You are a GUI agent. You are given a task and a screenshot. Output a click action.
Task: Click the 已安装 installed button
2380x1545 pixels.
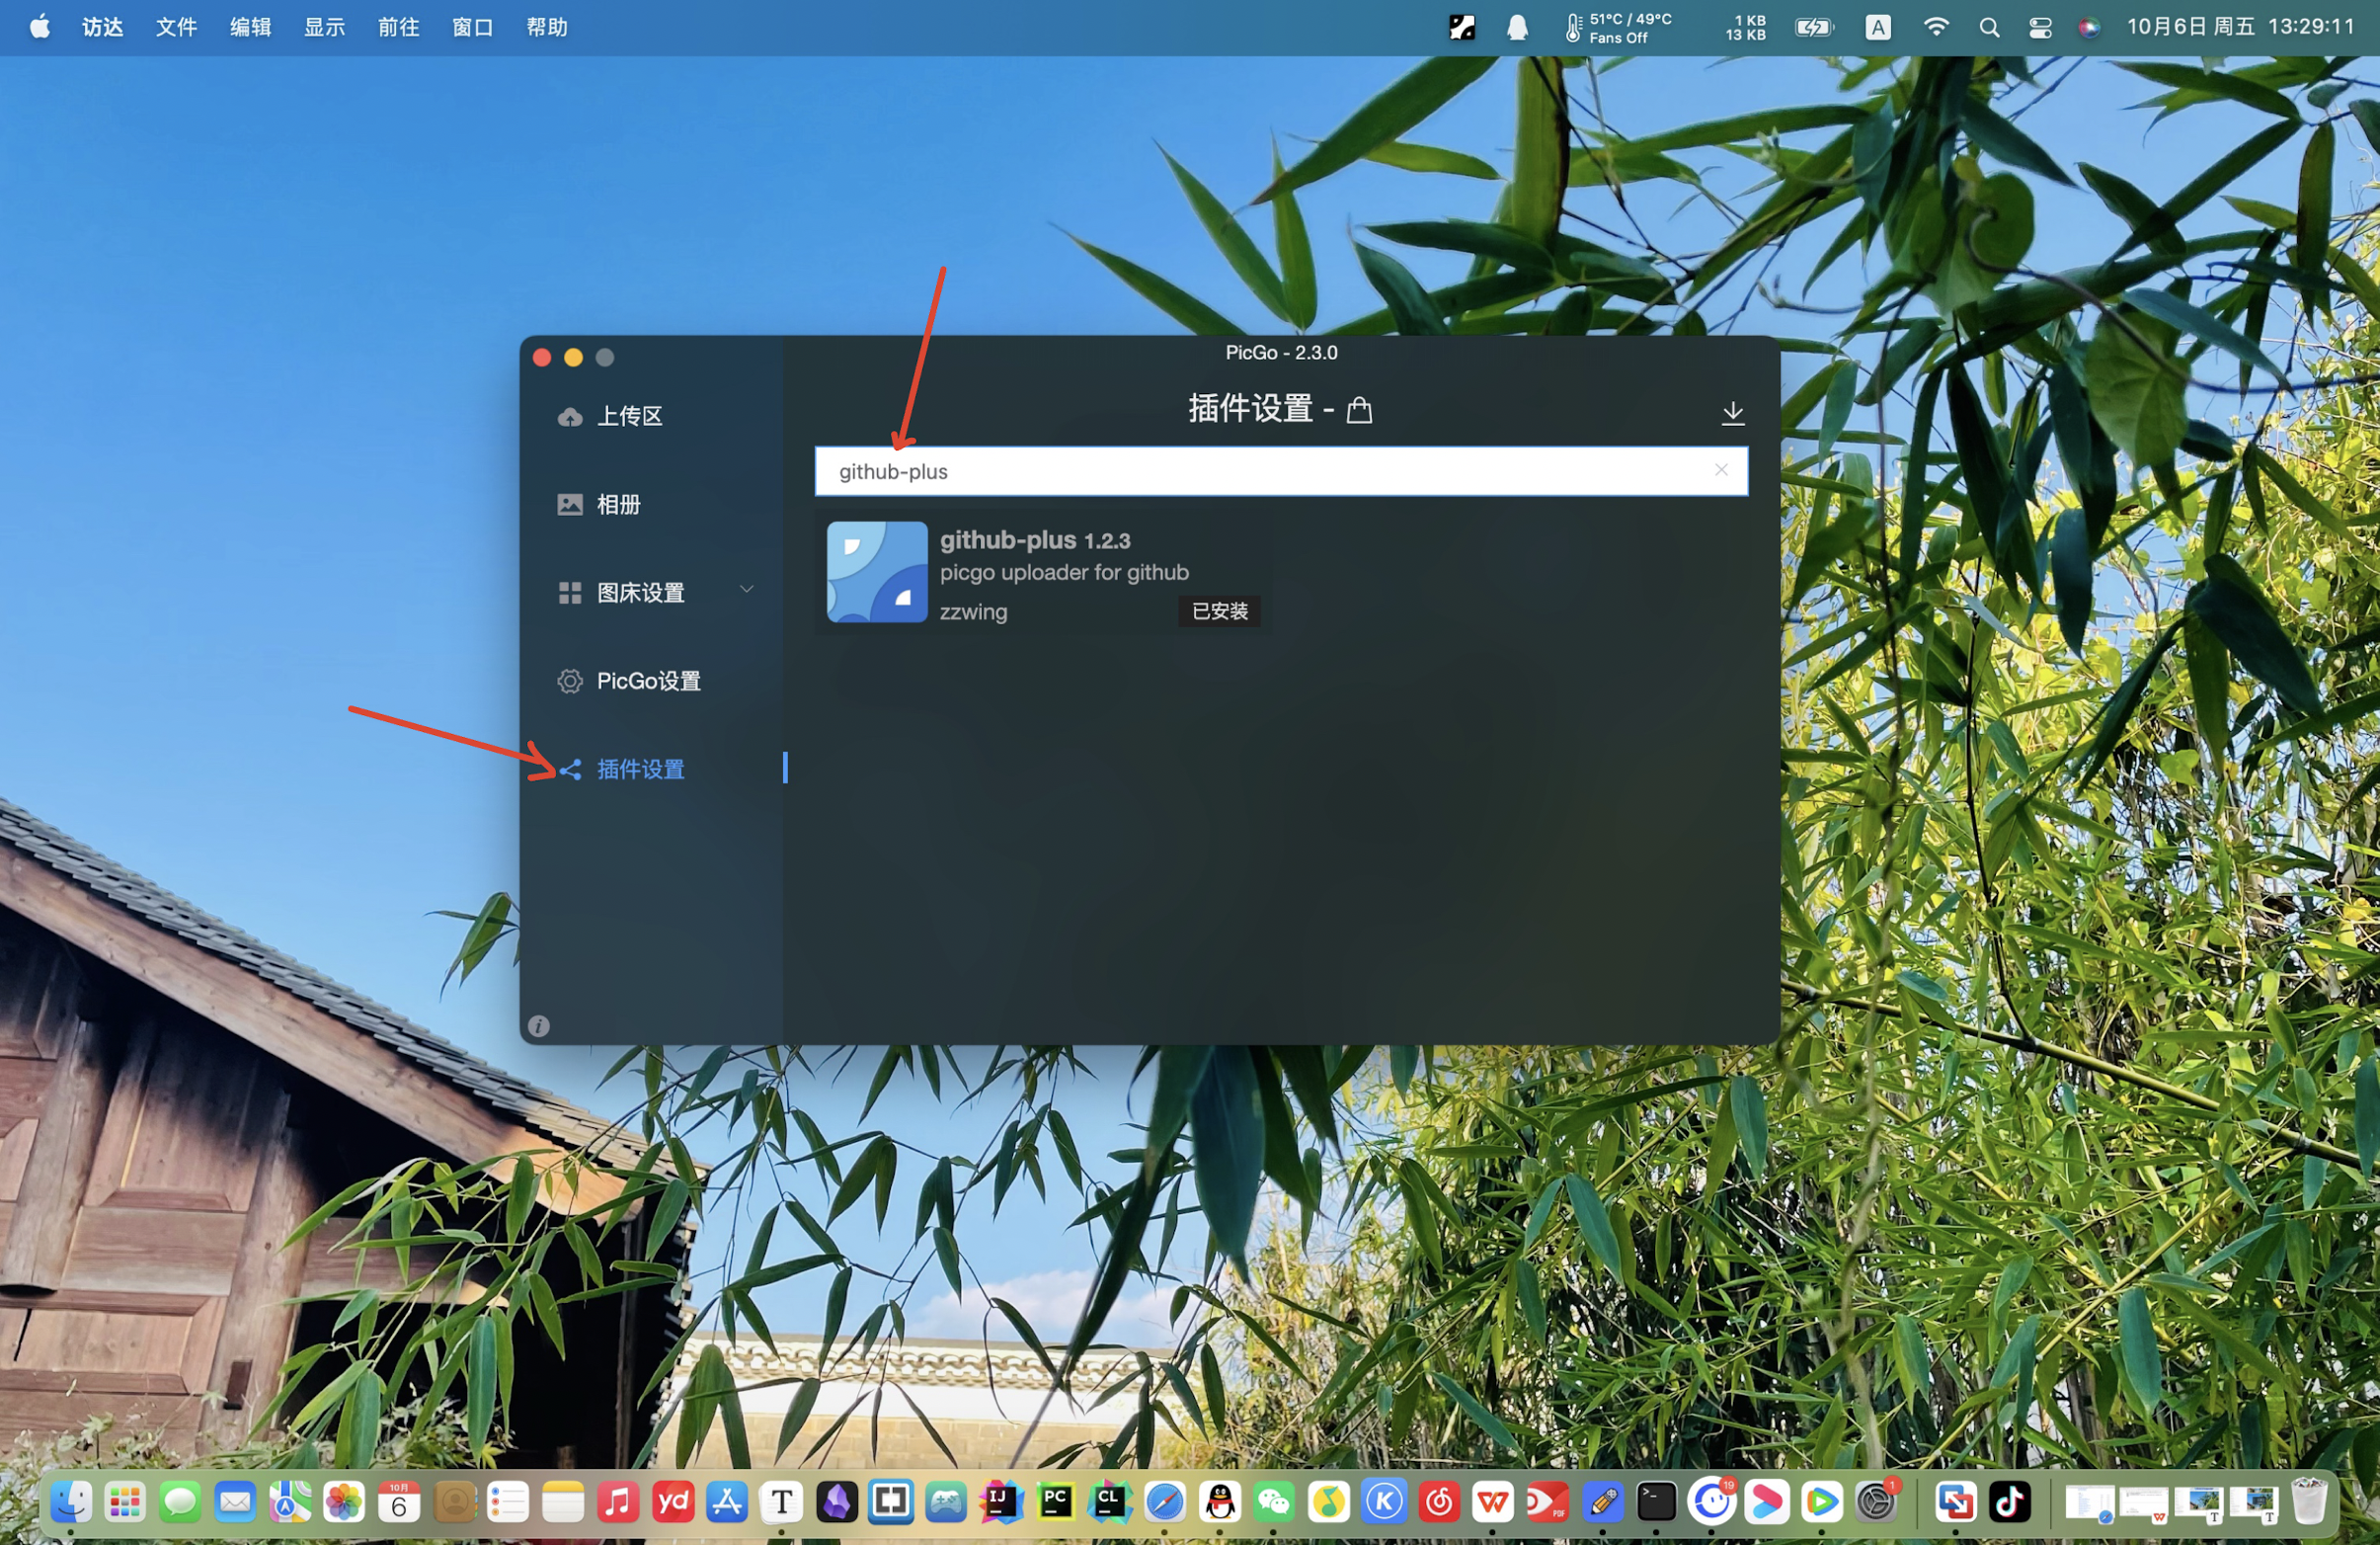click(1219, 611)
